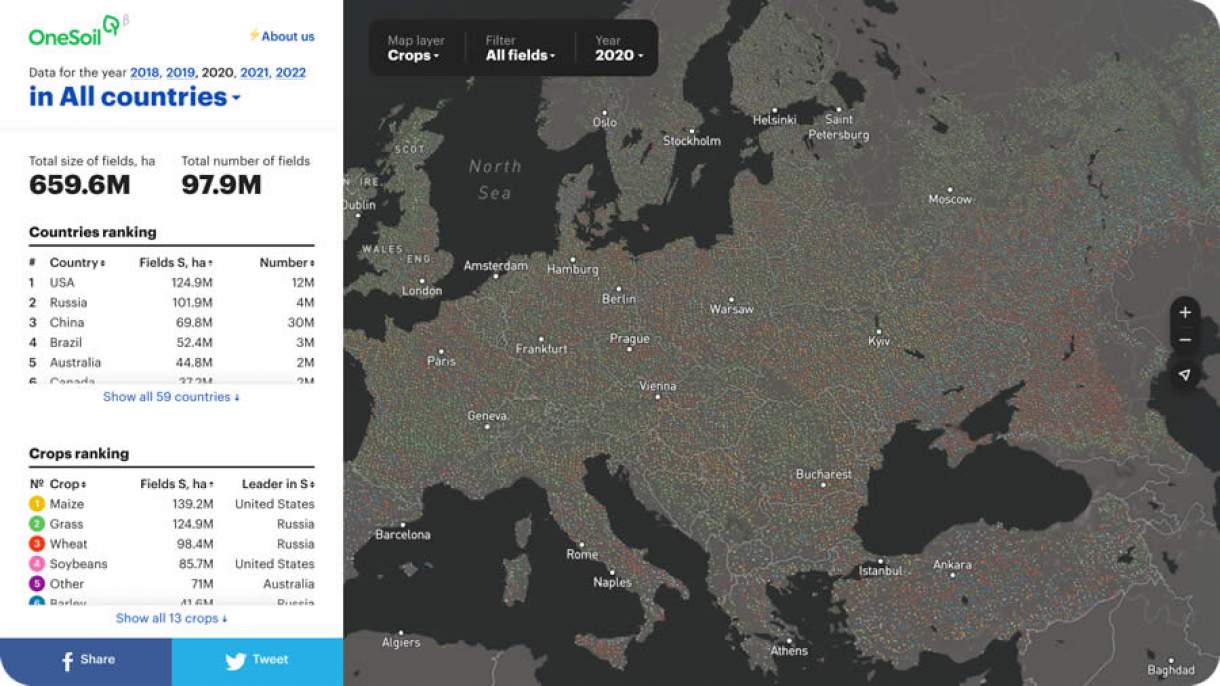Viewport: 1220px width, 686px height.
Task: Show all 13 crops
Action: tap(171, 618)
